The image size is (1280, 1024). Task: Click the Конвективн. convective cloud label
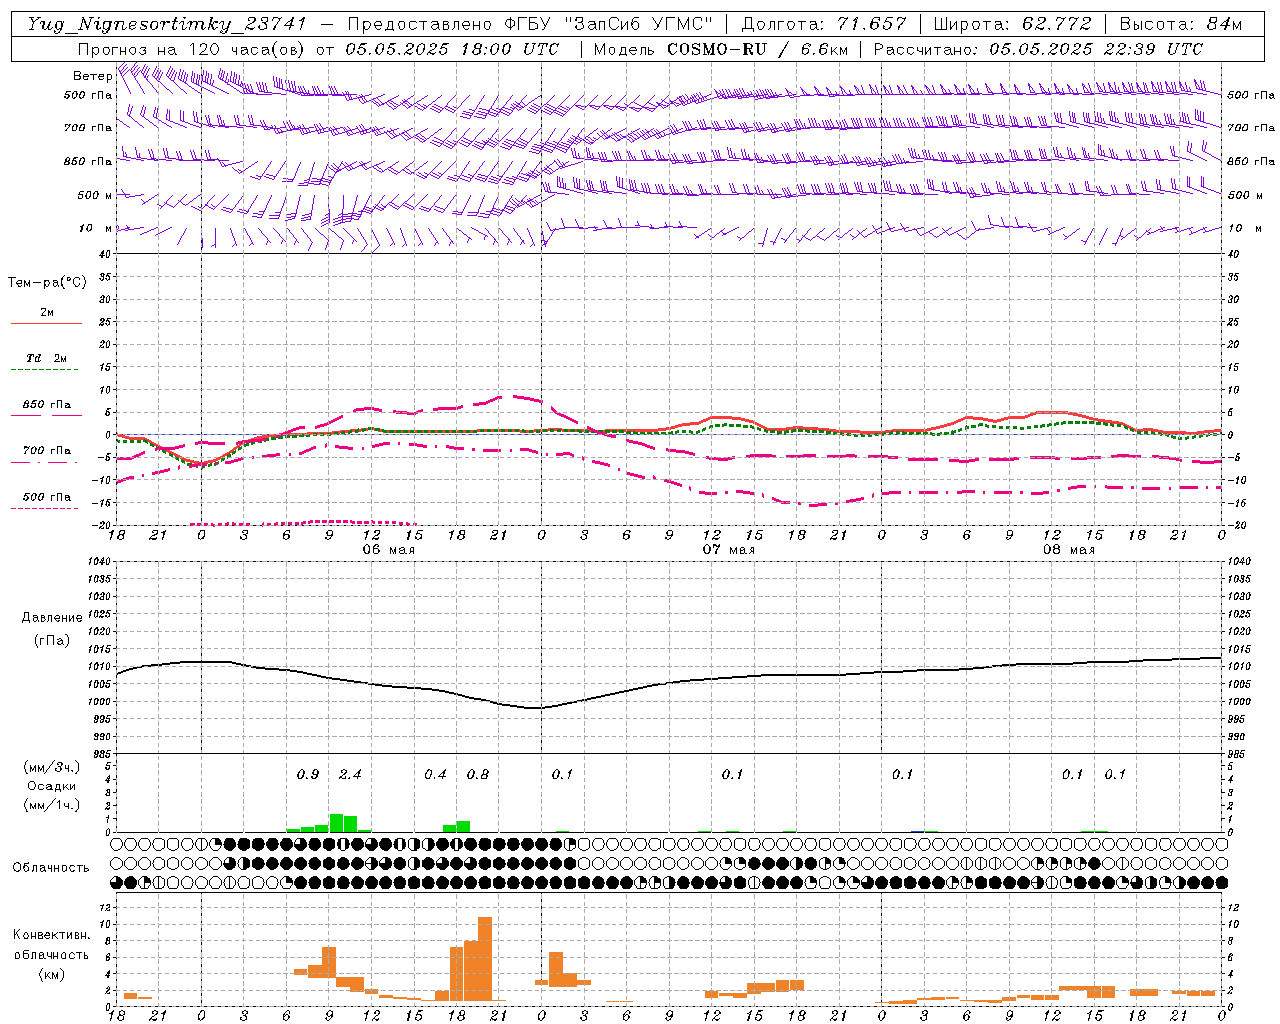tap(51, 935)
